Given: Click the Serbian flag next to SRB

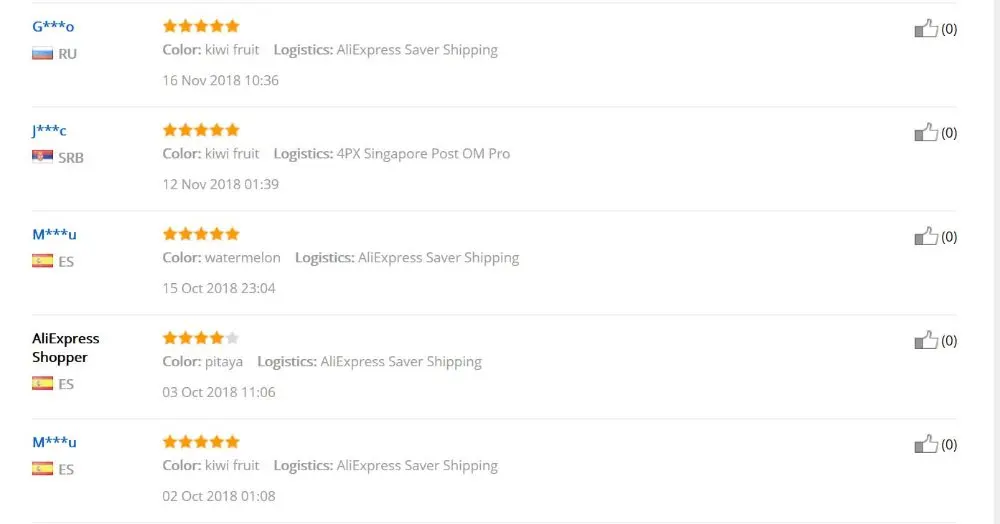Looking at the screenshot, I should pyautogui.click(x=43, y=157).
